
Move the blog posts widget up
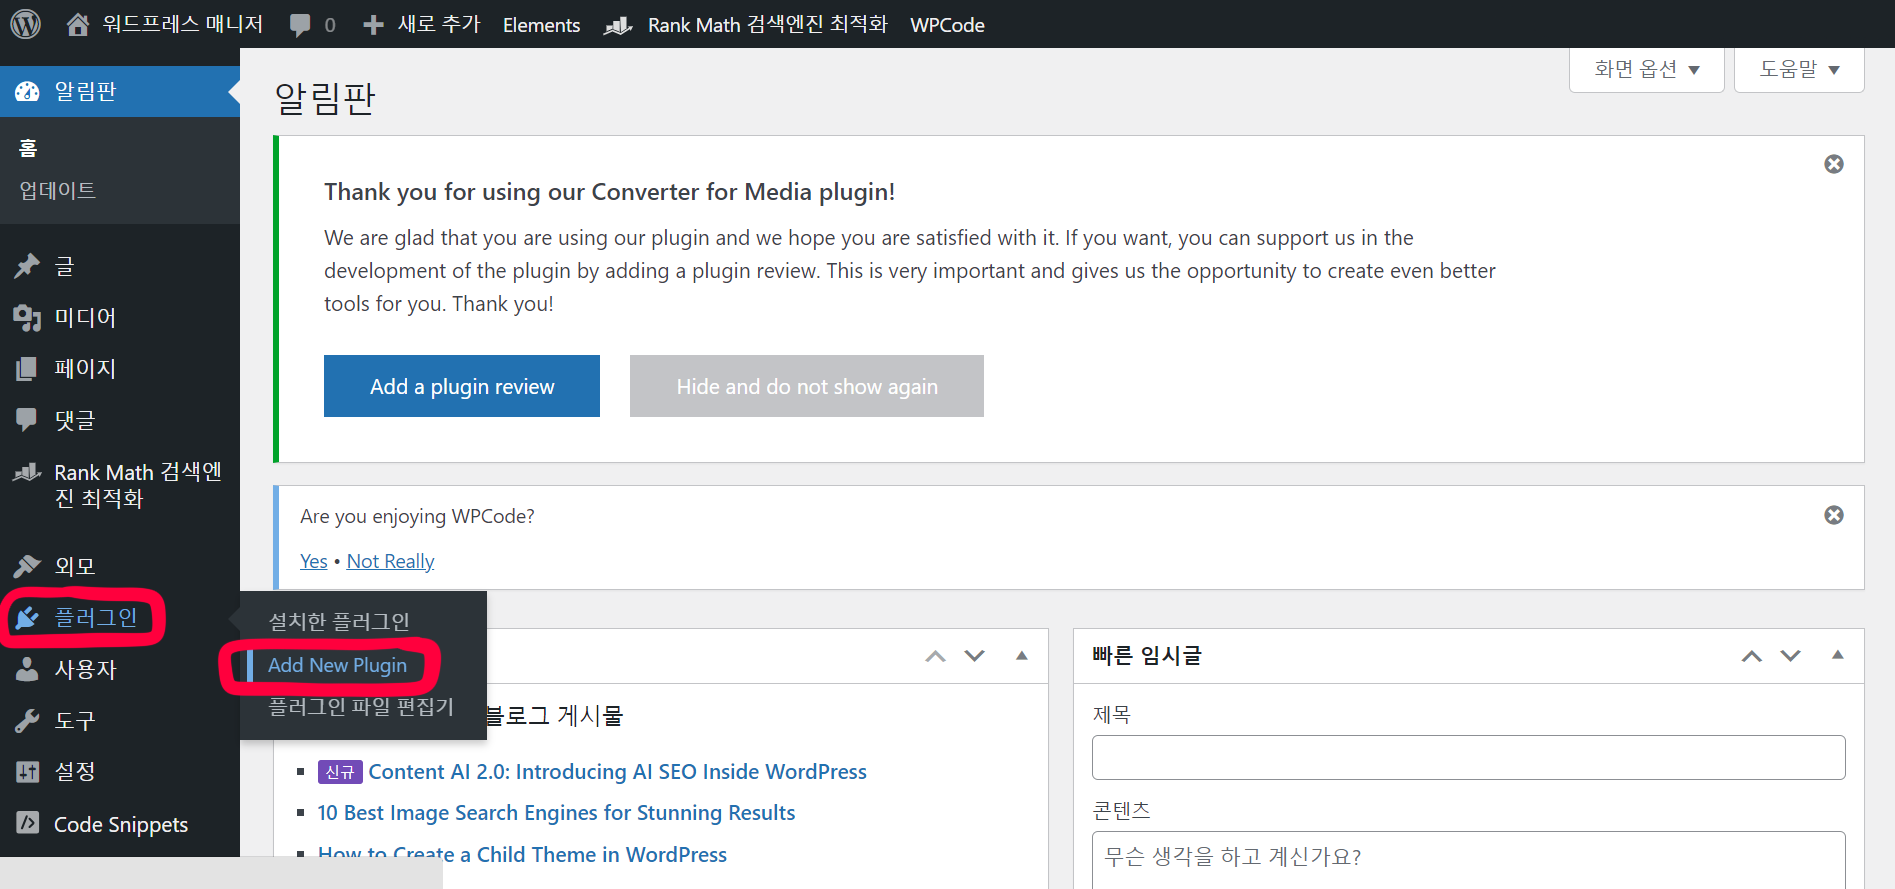pos(935,656)
